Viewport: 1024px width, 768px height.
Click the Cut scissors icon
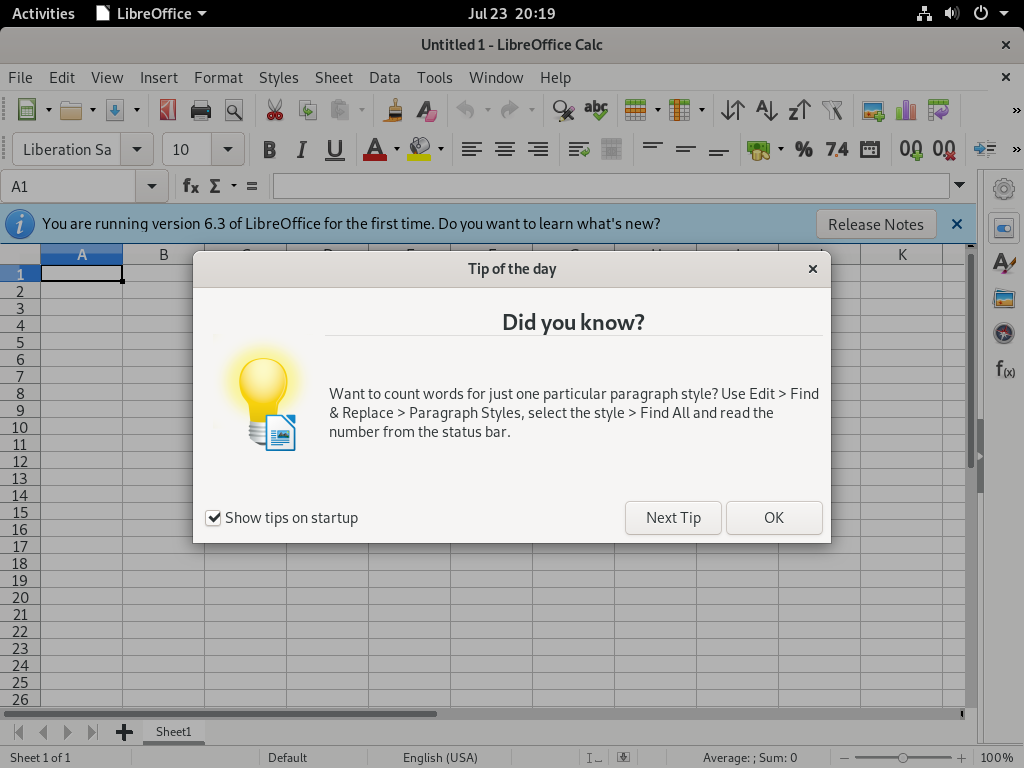(275, 110)
